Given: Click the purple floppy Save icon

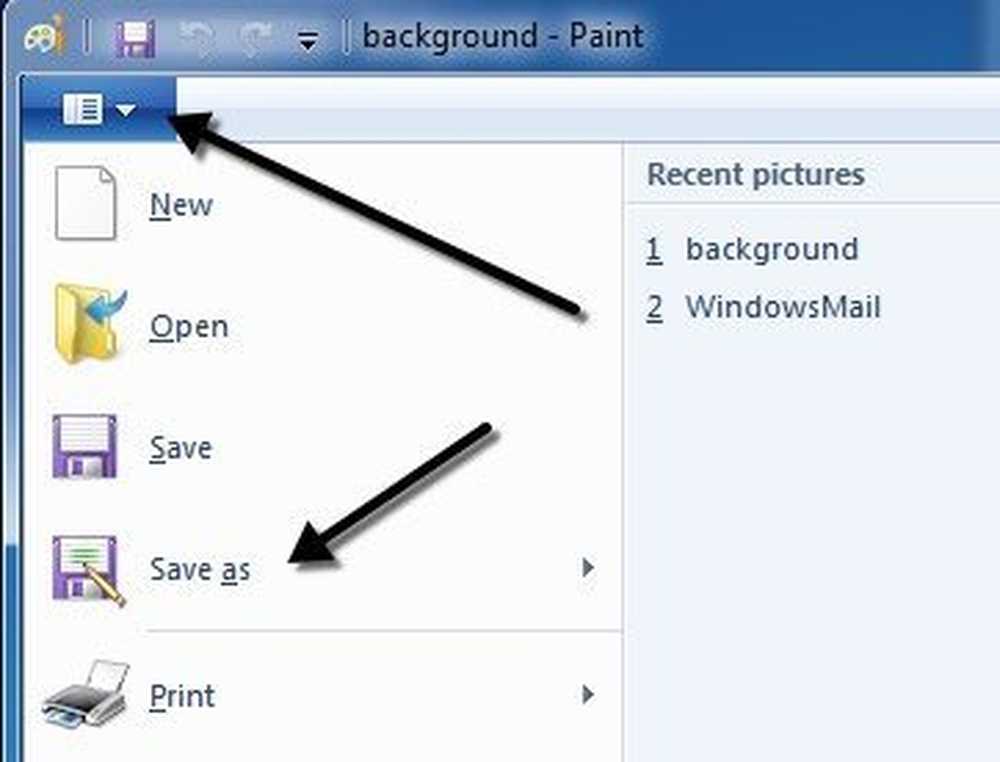Looking at the screenshot, I should pyautogui.click(x=84, y=446).
